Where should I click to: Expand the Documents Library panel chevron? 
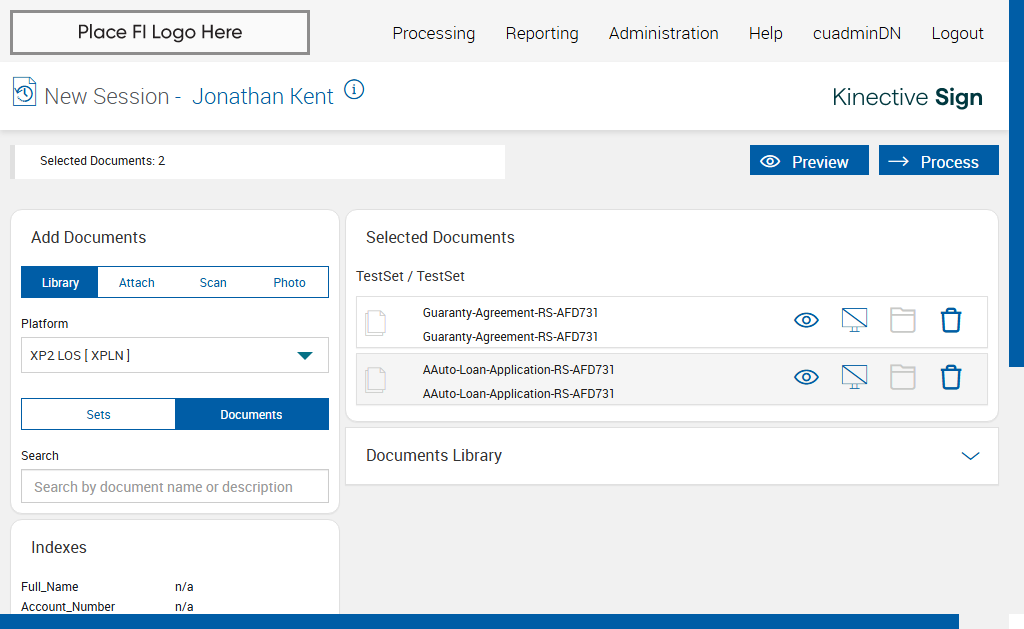click(x=969, y=456)
